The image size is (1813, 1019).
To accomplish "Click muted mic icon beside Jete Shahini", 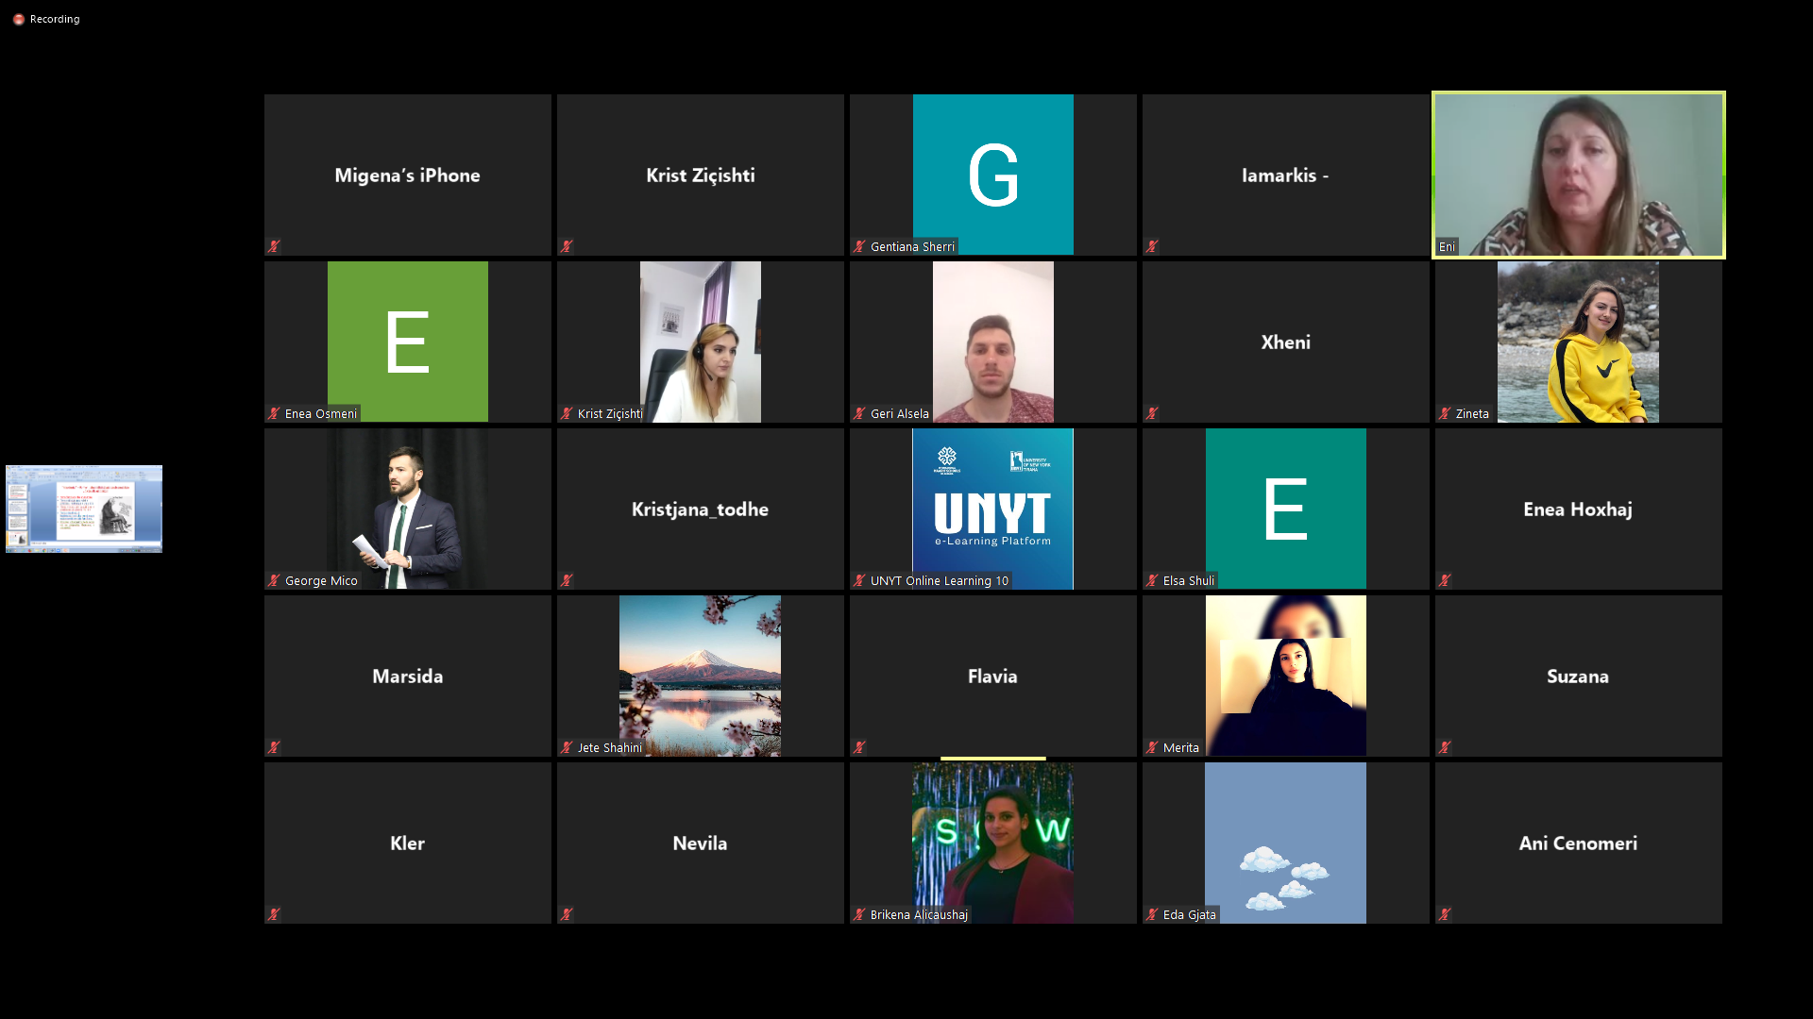I will click(567, 747).
